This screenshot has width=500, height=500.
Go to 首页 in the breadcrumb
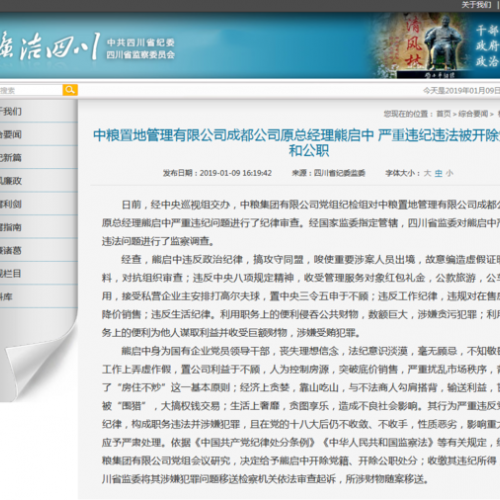coord(444,114)
